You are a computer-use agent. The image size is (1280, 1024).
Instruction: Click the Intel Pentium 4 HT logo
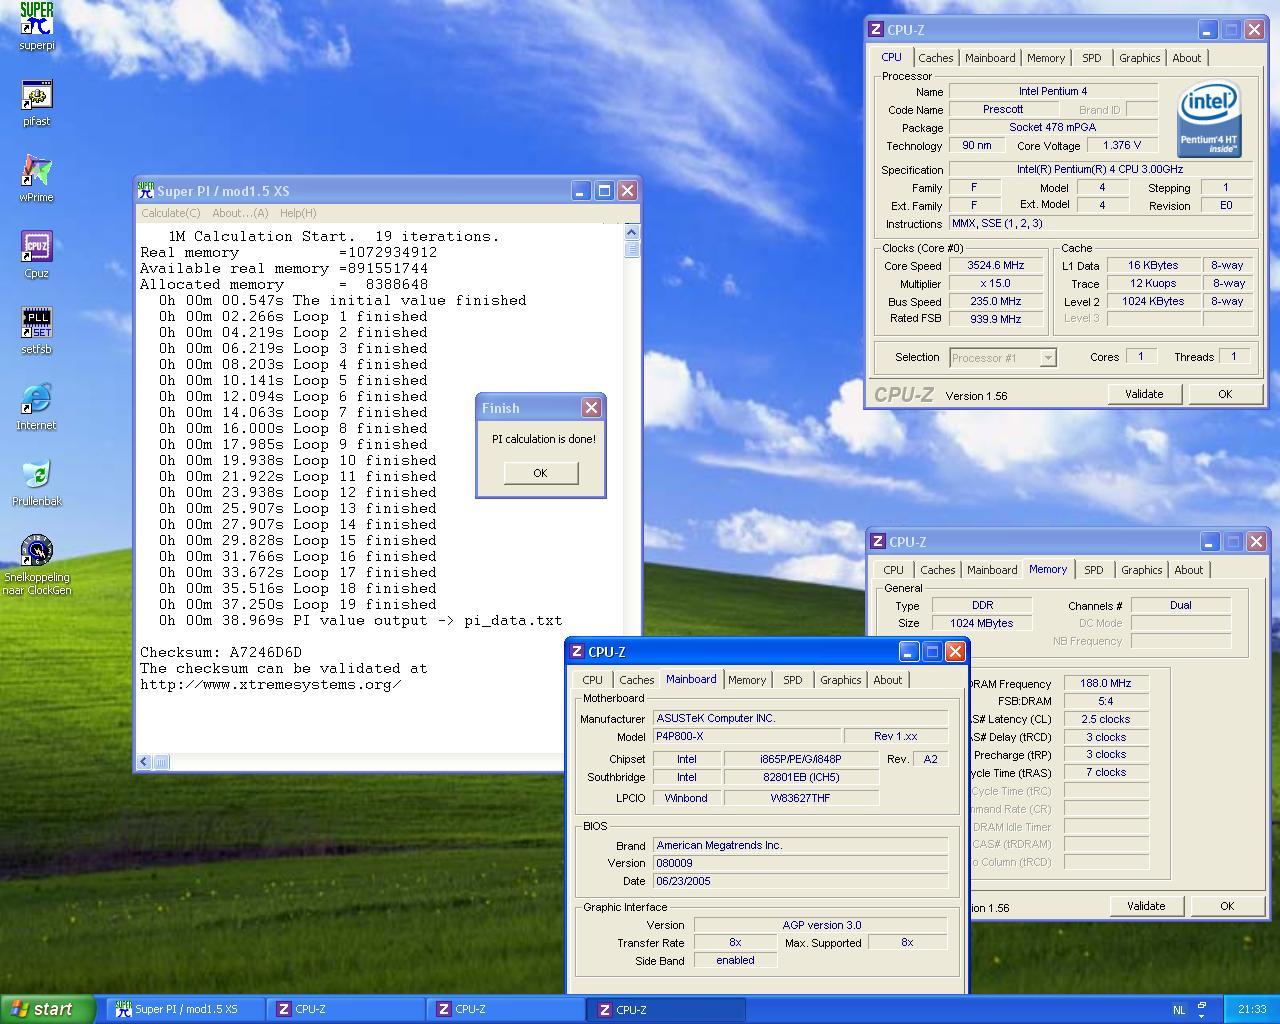[x=1209, y=120]
